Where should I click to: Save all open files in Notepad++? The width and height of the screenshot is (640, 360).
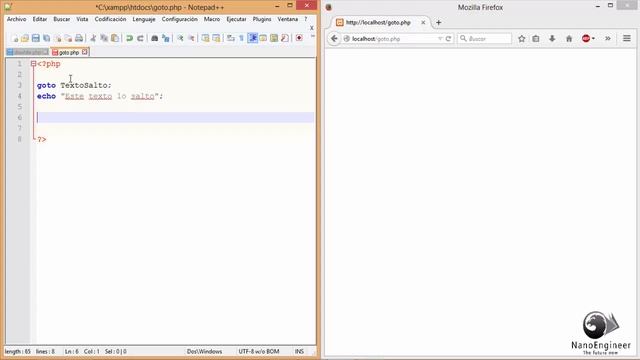(x=47, y=38)
